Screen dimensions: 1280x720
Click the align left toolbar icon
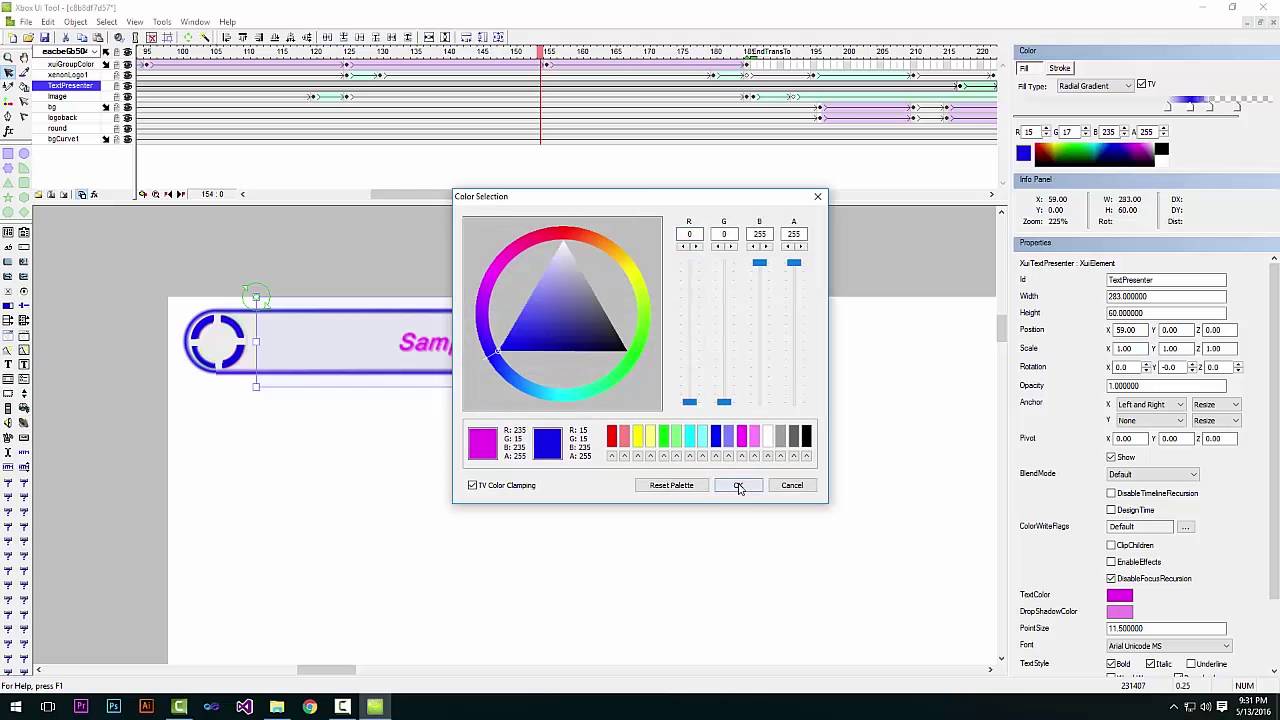(226, 38)
